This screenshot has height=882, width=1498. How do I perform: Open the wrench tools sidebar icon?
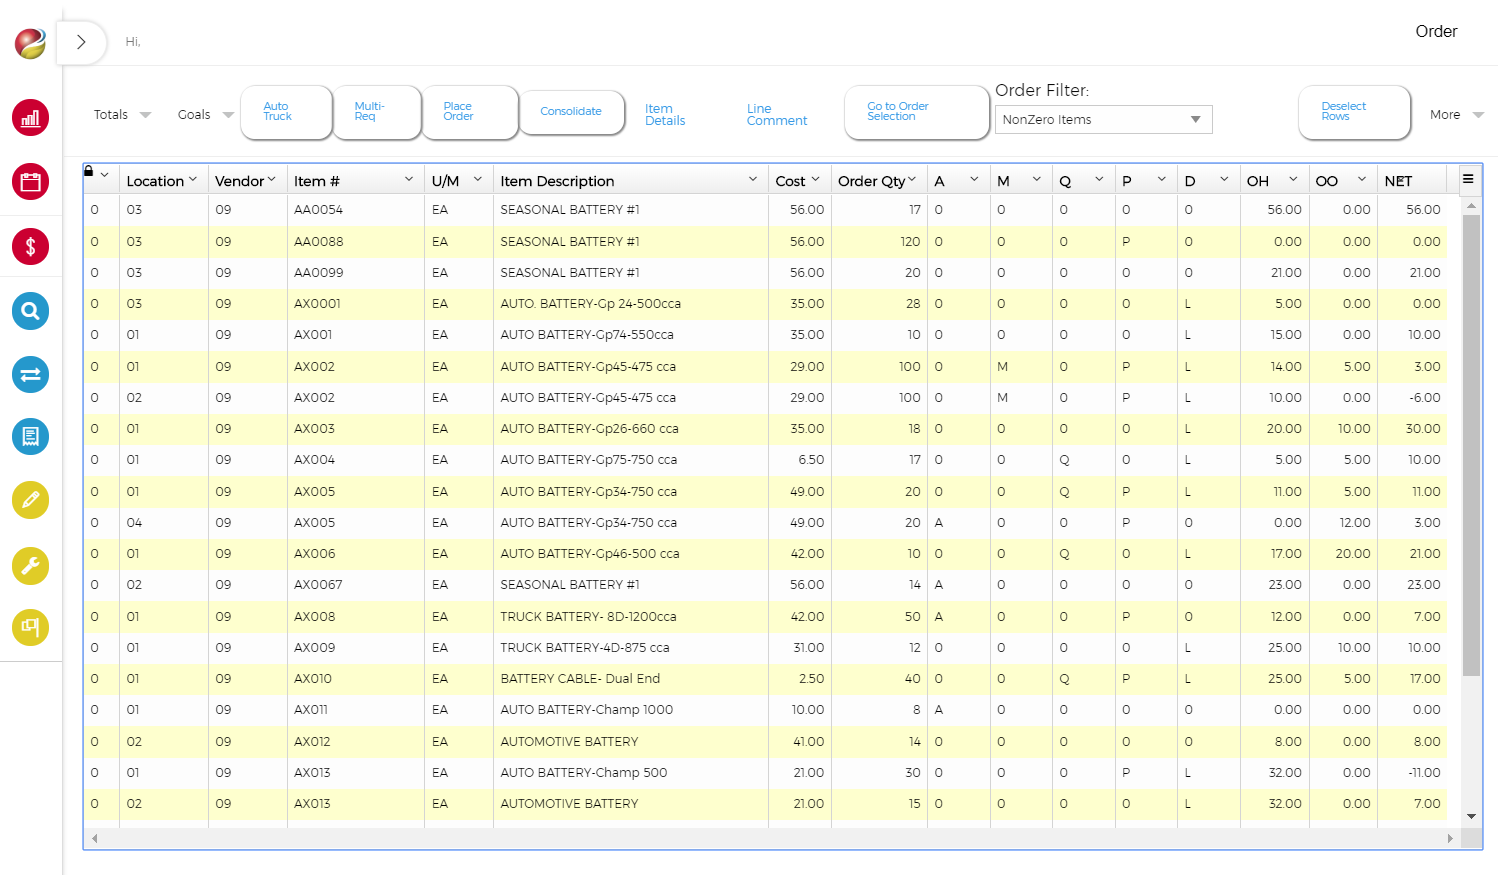tap(31, 566)
